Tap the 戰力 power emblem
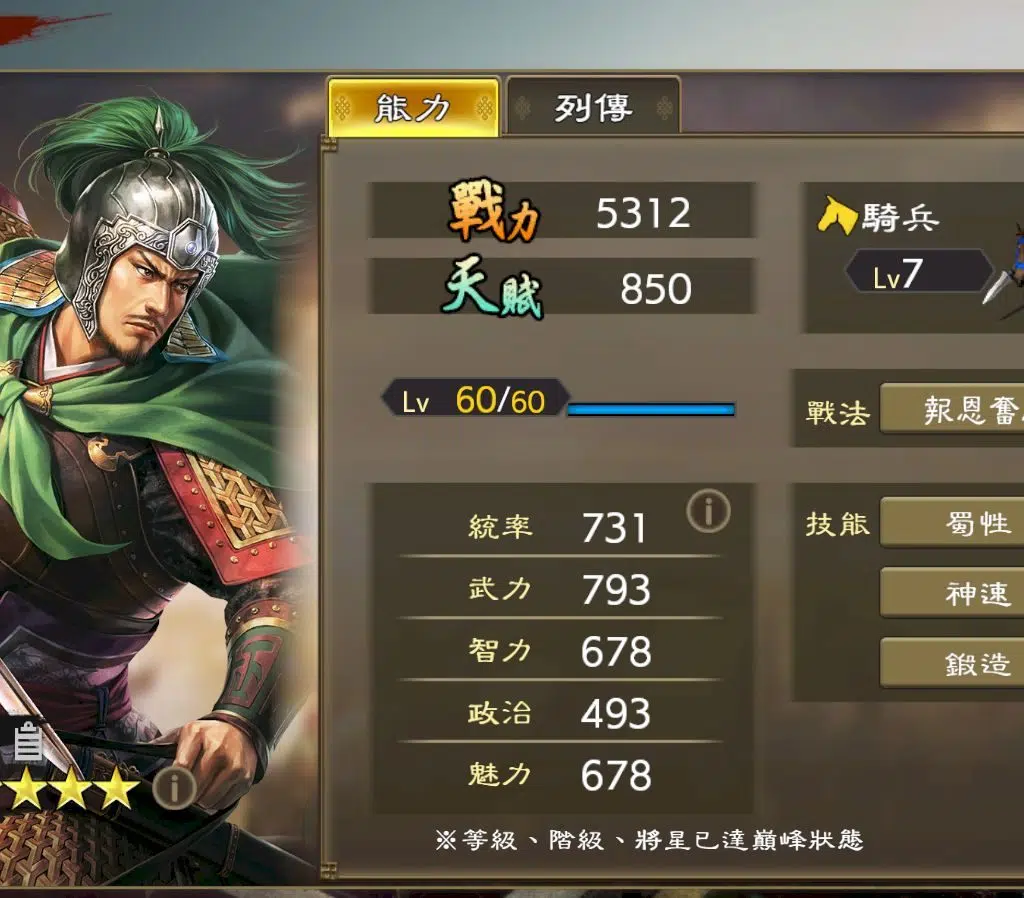The height and width of the screenshot is (898, 1024). coord(494,211)
